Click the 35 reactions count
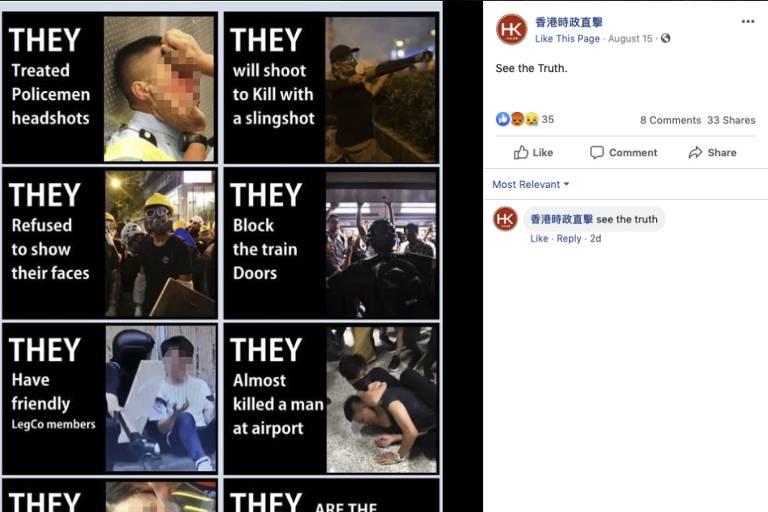This screenshot has height=512, width=768. coord(548,120)
